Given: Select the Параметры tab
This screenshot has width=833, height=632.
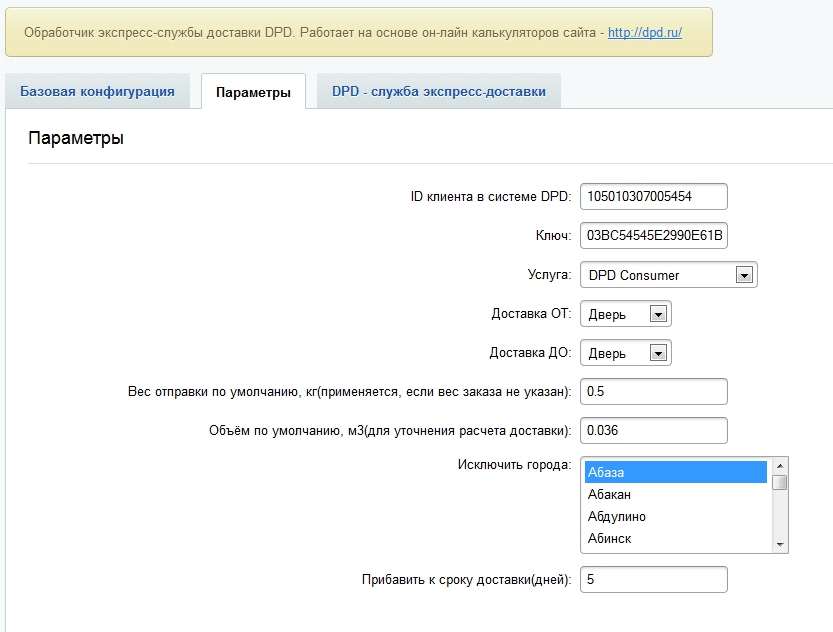Looking at the screenshot, I should 253,92.
